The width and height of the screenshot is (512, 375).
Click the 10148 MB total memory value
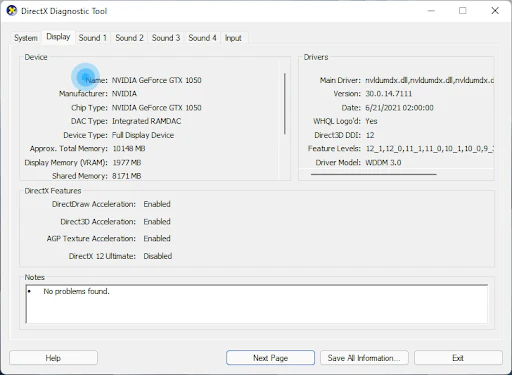(129, 148)
